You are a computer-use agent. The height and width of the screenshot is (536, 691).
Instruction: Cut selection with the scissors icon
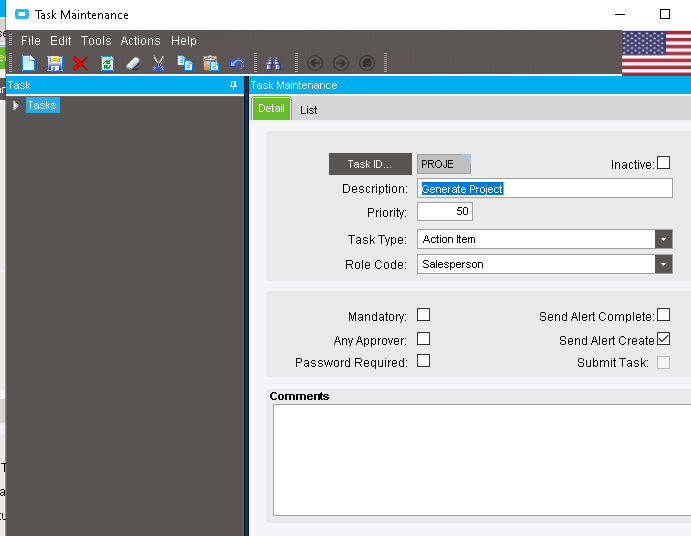pos(159,63)
